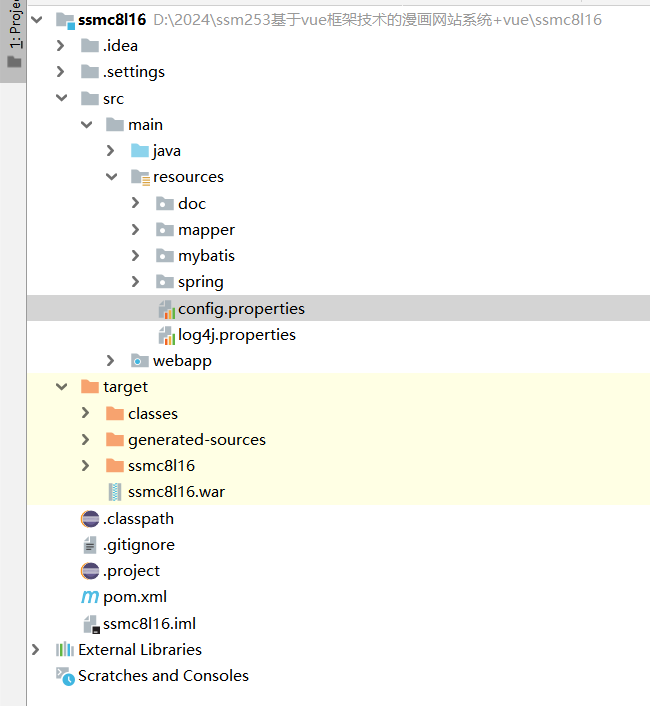Open the Project tool window tab
The width and height of the screenshot is (650, 706).
[x=14, y=40]
